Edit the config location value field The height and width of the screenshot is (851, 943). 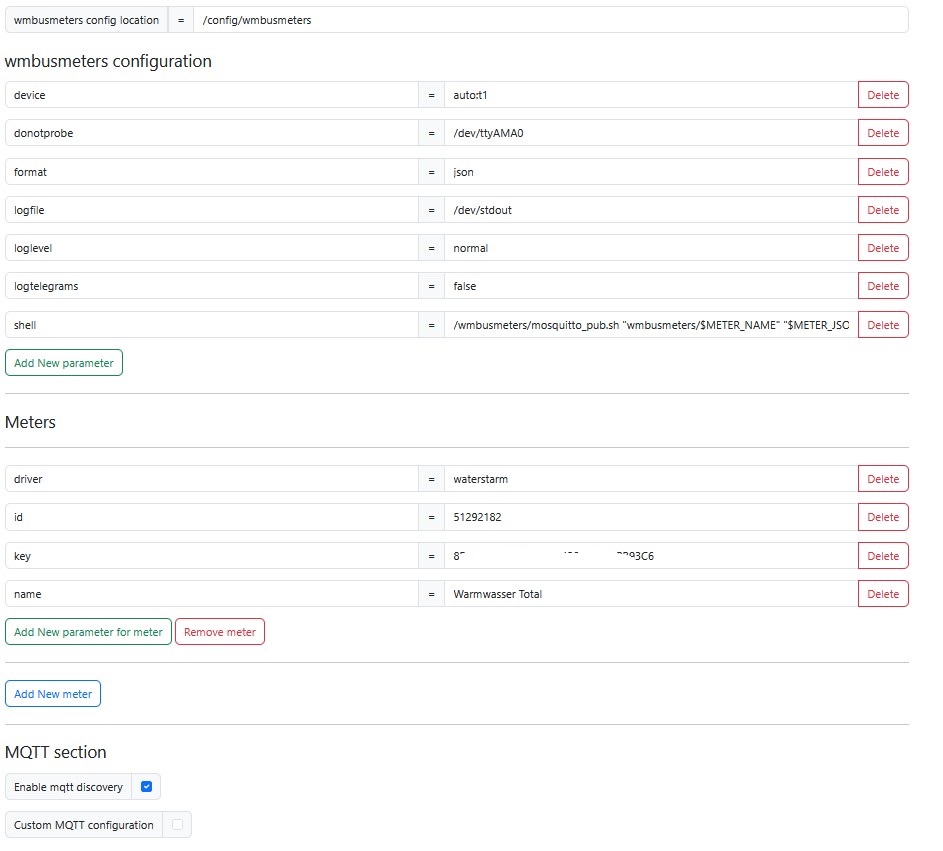[x=550, y=20]
